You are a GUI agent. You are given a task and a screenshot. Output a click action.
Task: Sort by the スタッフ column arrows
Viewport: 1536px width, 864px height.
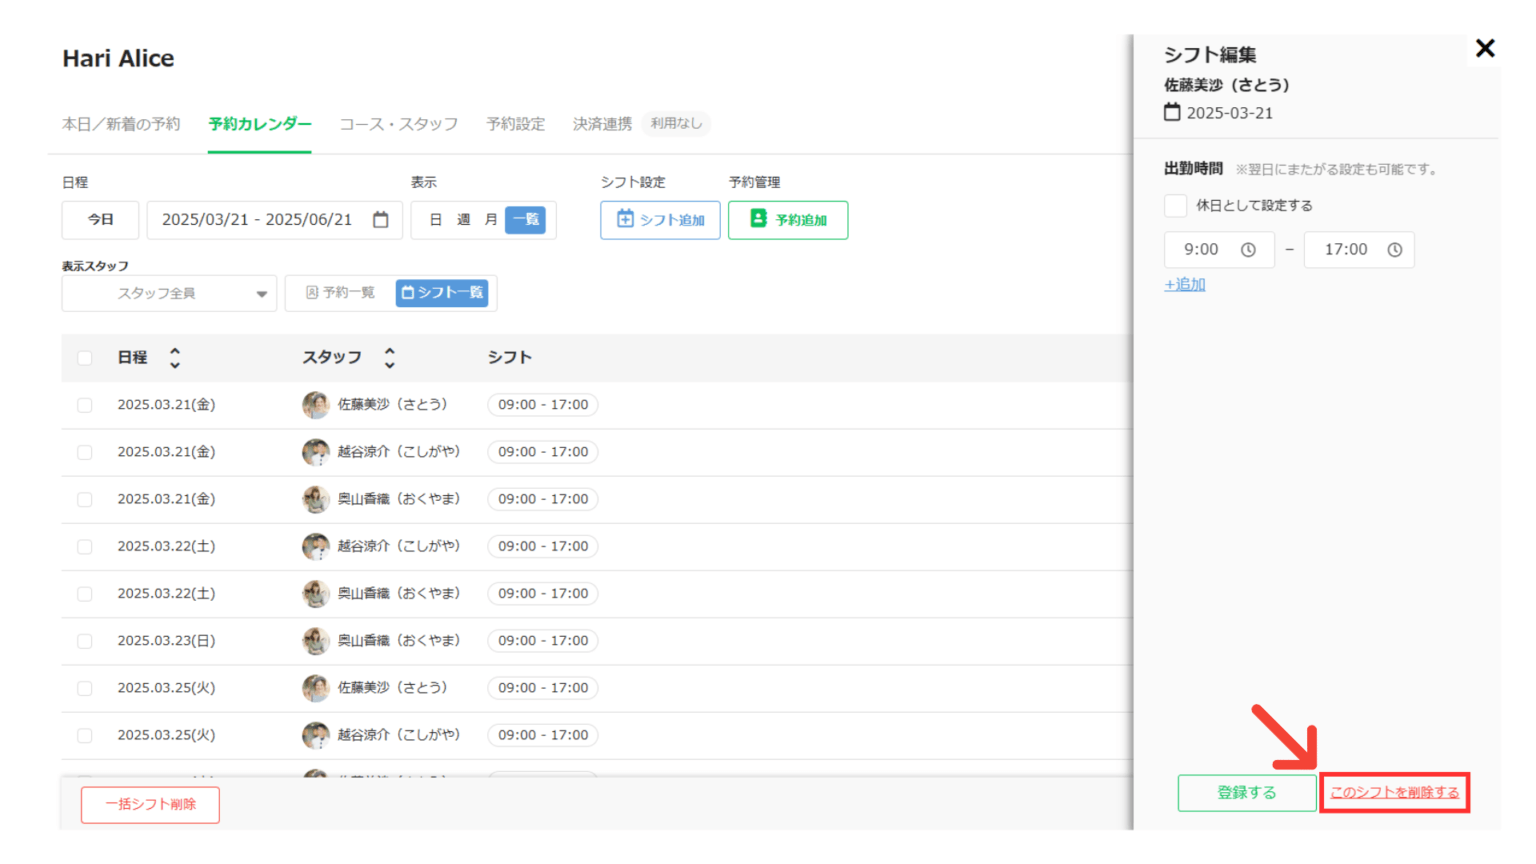390,358
